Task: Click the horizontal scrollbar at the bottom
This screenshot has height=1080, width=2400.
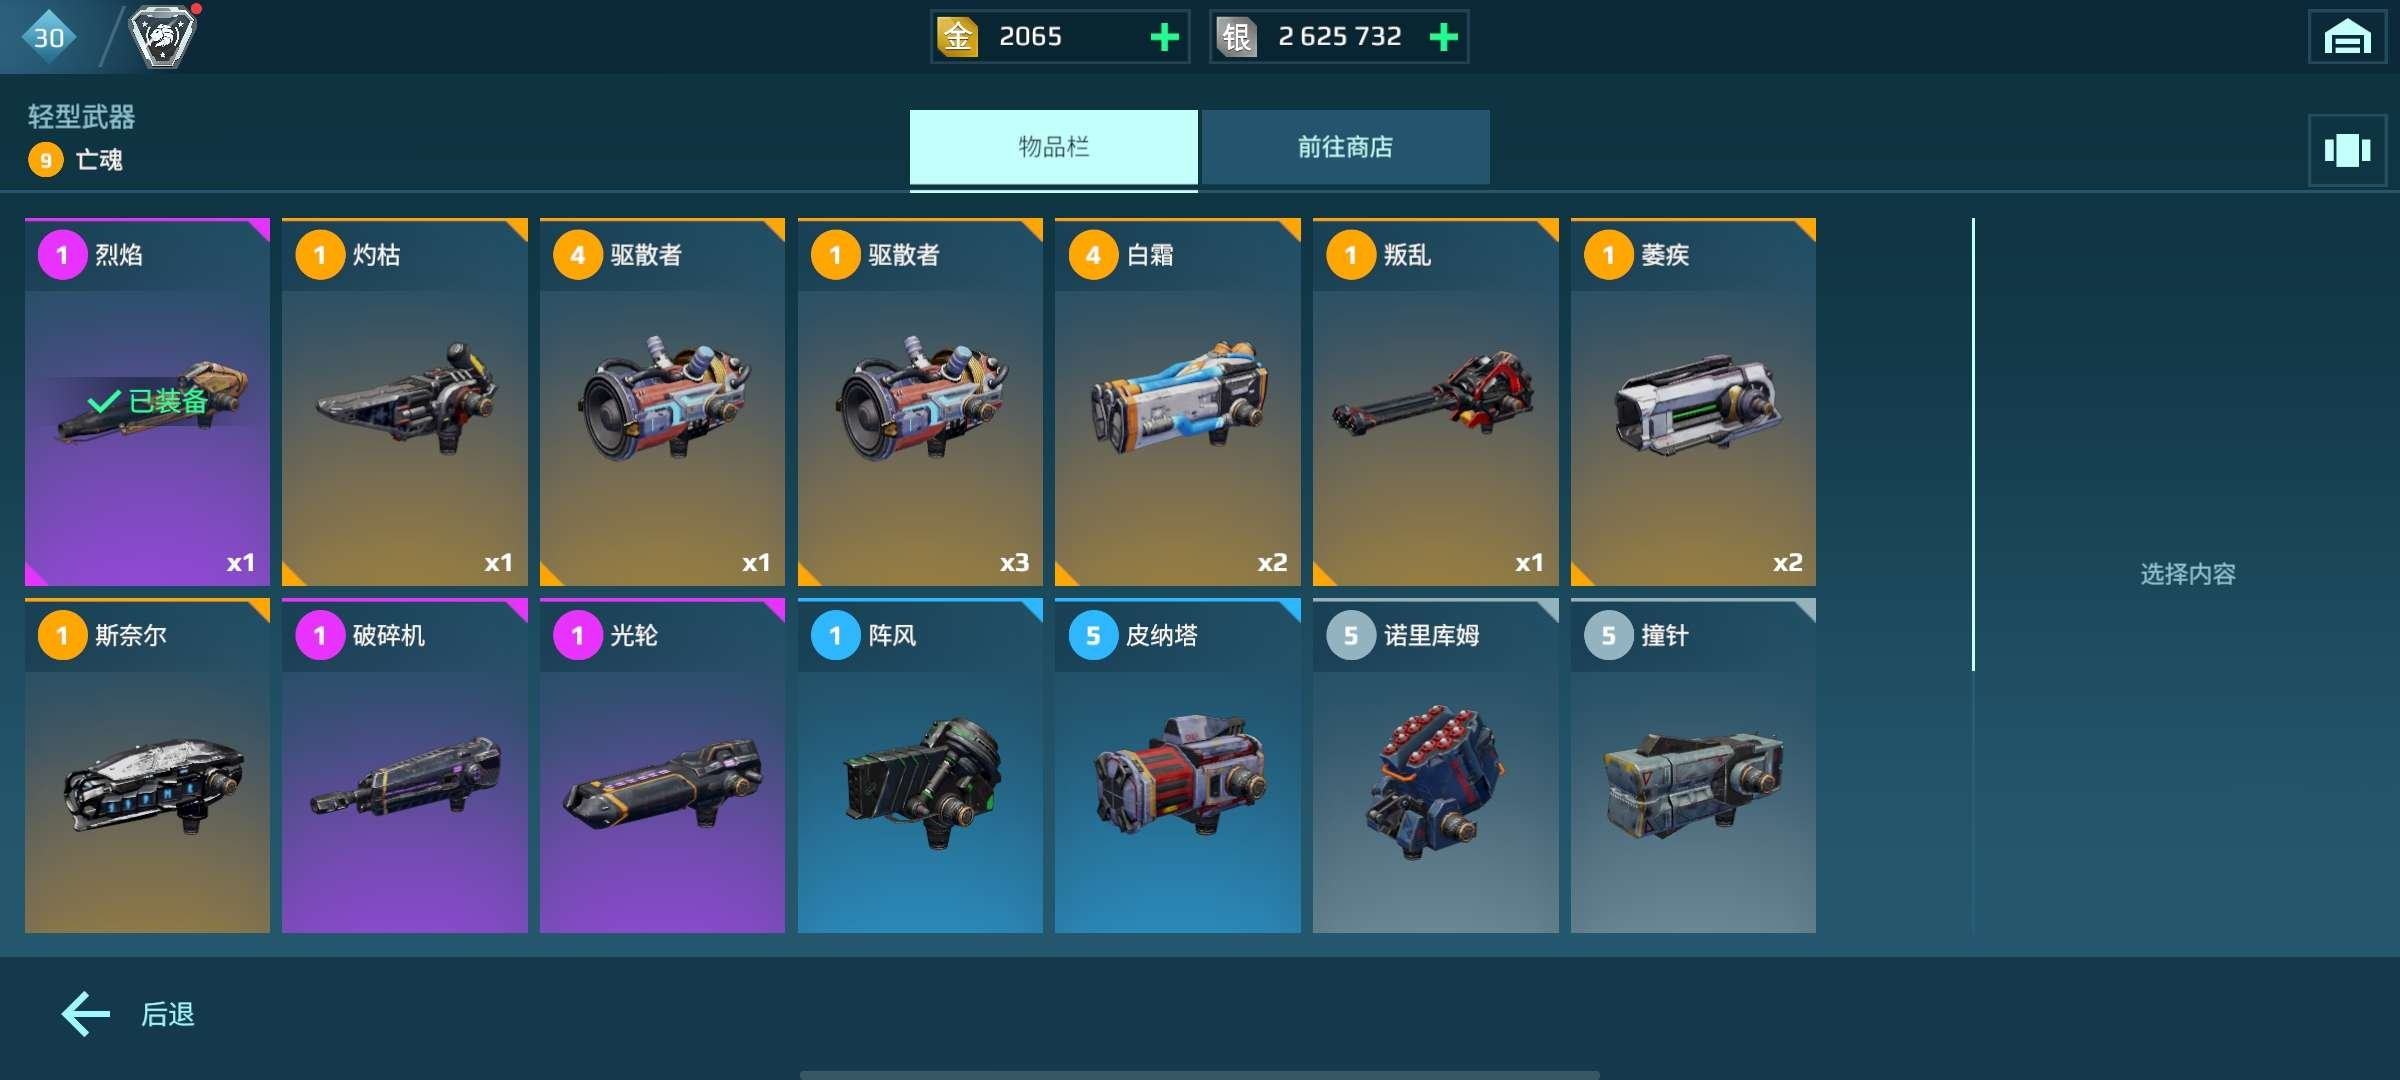Action: point(1200,1075)
